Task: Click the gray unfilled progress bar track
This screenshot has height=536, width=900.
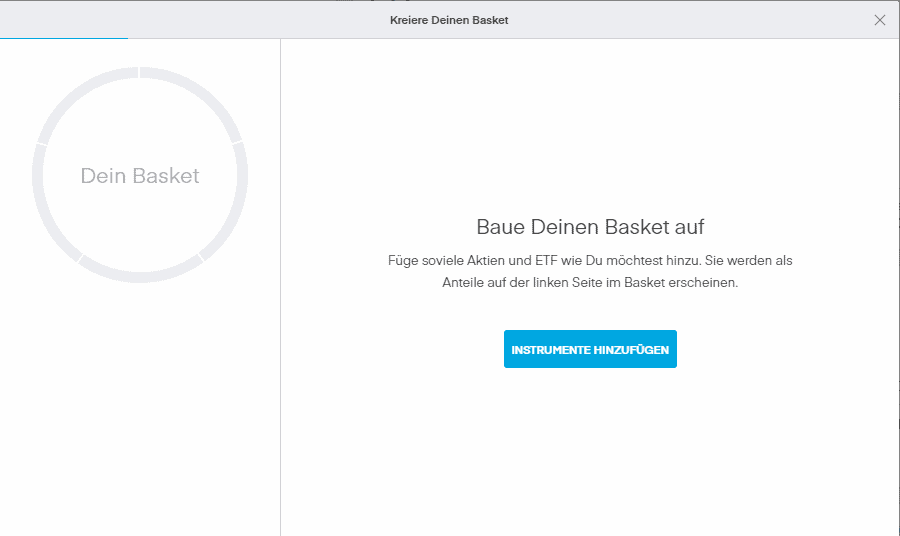Action: tap(500, 38)
